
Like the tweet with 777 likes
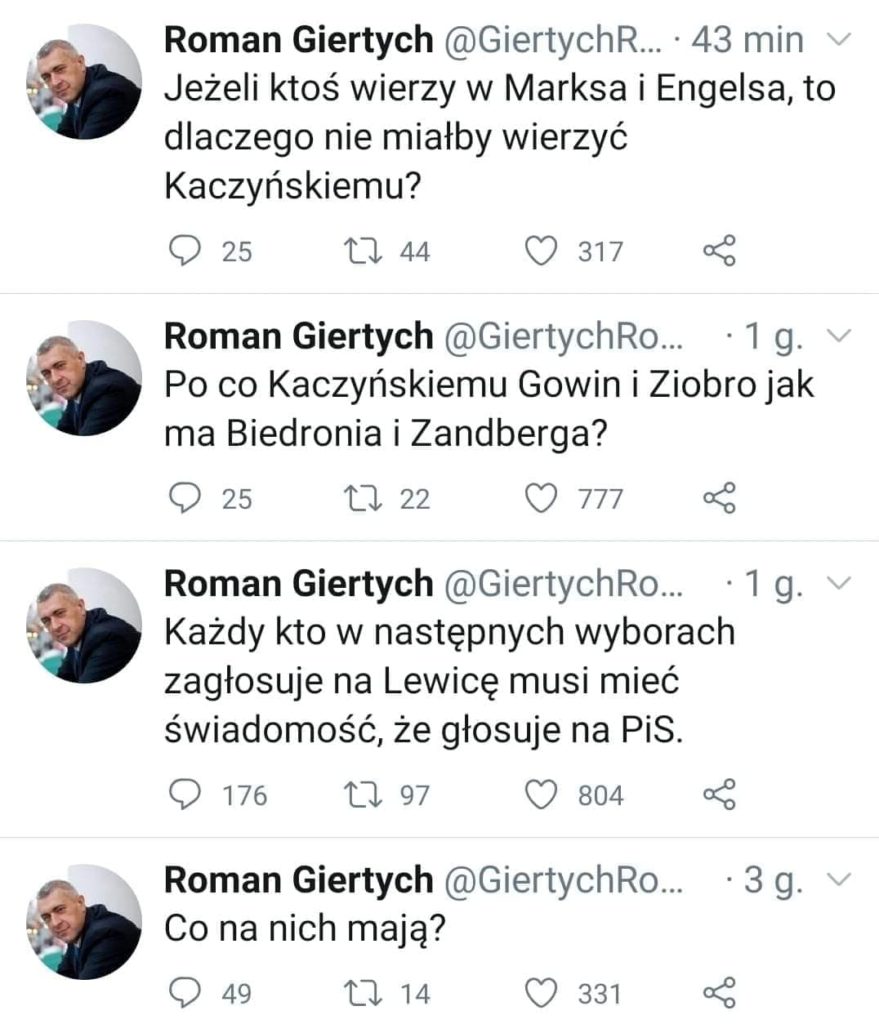pos(541,497)
